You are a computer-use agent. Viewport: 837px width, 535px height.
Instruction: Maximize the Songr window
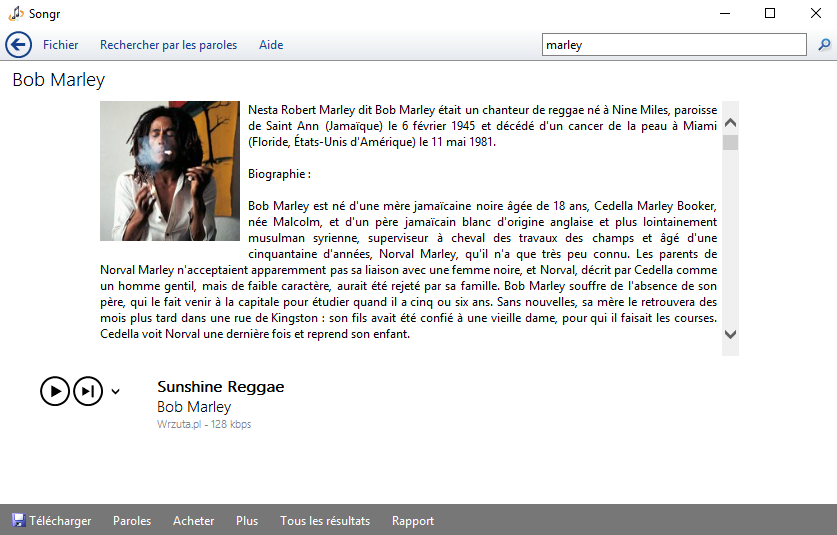click(770, 13)
